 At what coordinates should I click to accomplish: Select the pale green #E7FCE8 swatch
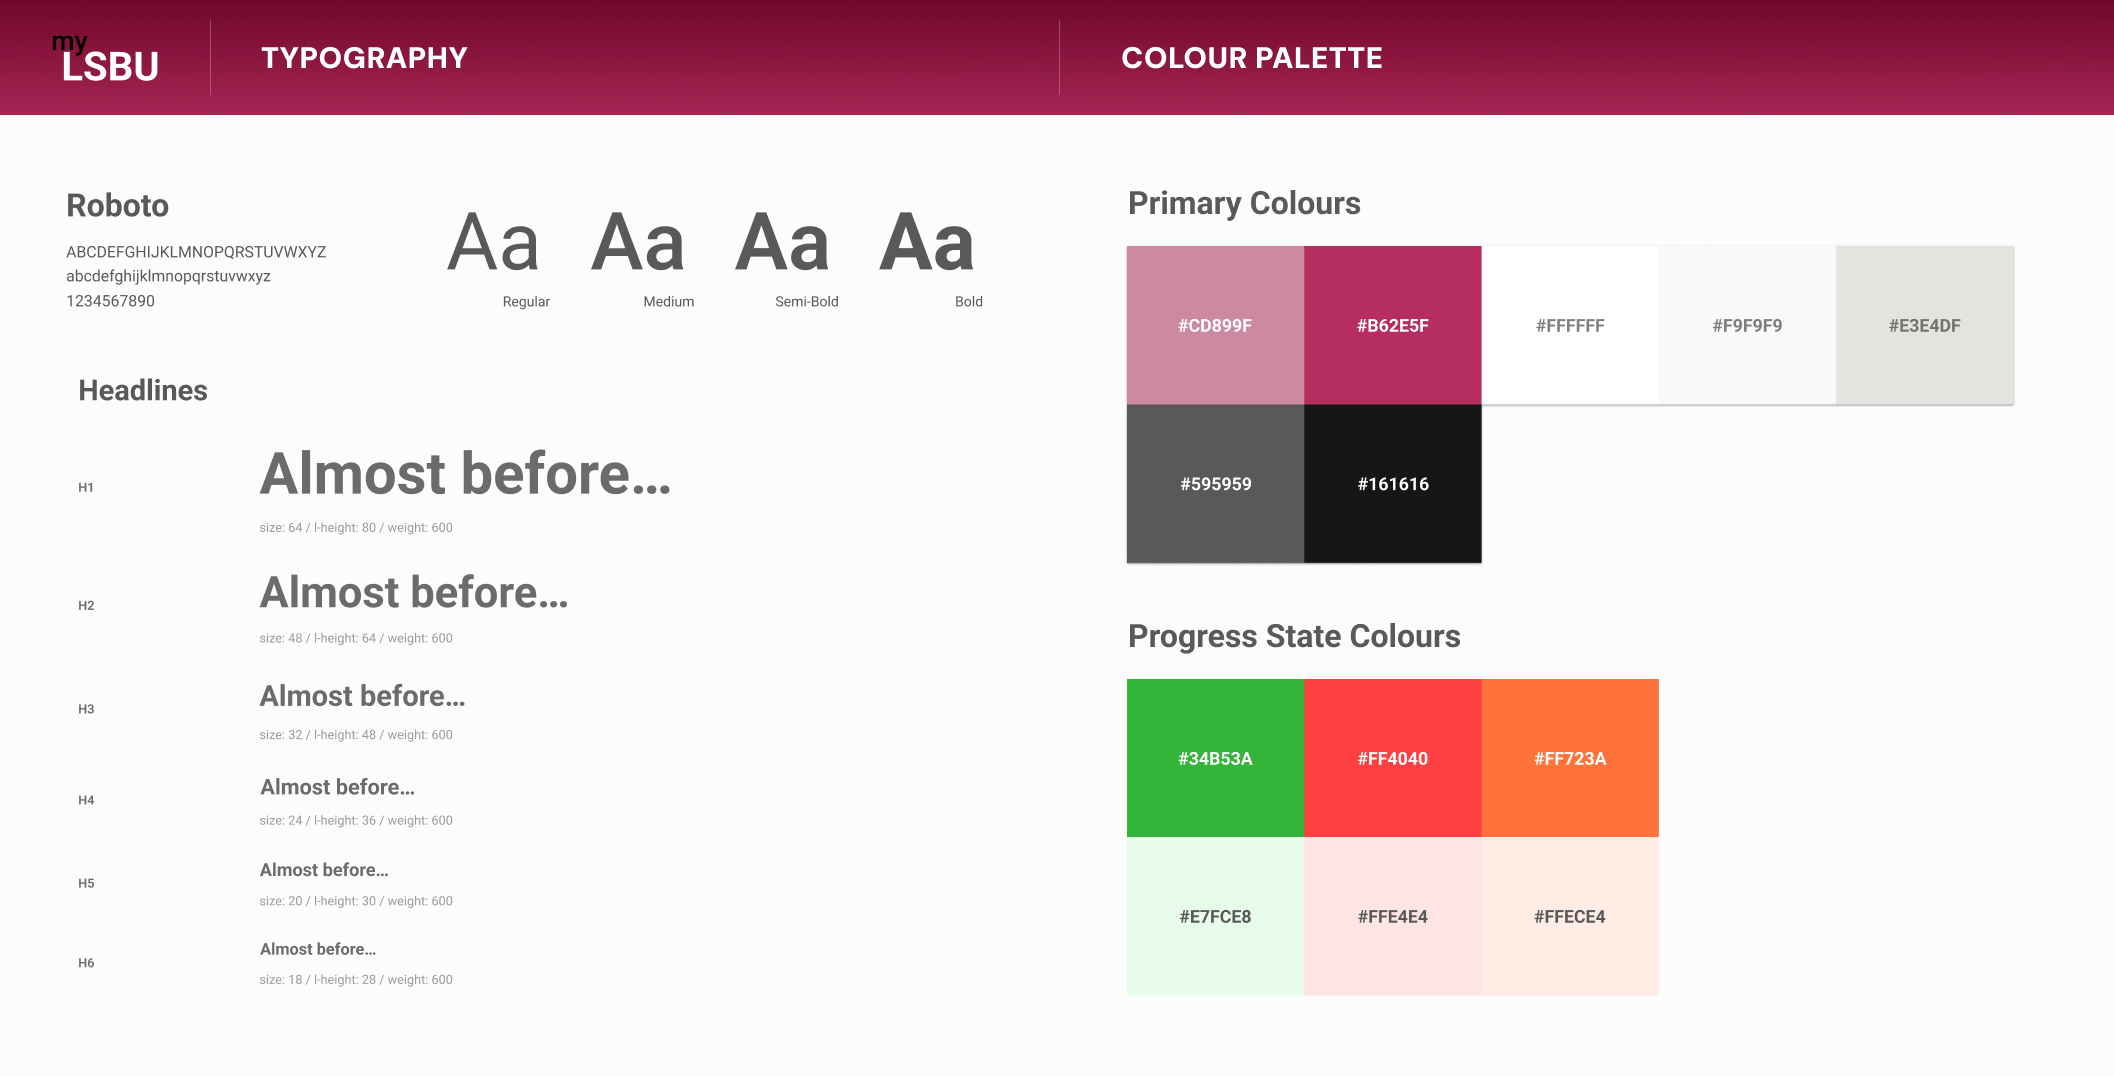(1215, 916)
